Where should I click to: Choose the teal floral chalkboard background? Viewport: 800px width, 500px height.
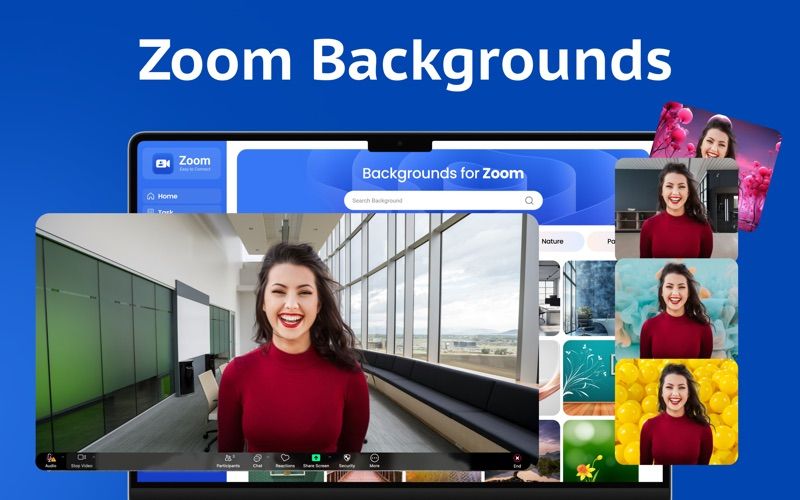589,378
